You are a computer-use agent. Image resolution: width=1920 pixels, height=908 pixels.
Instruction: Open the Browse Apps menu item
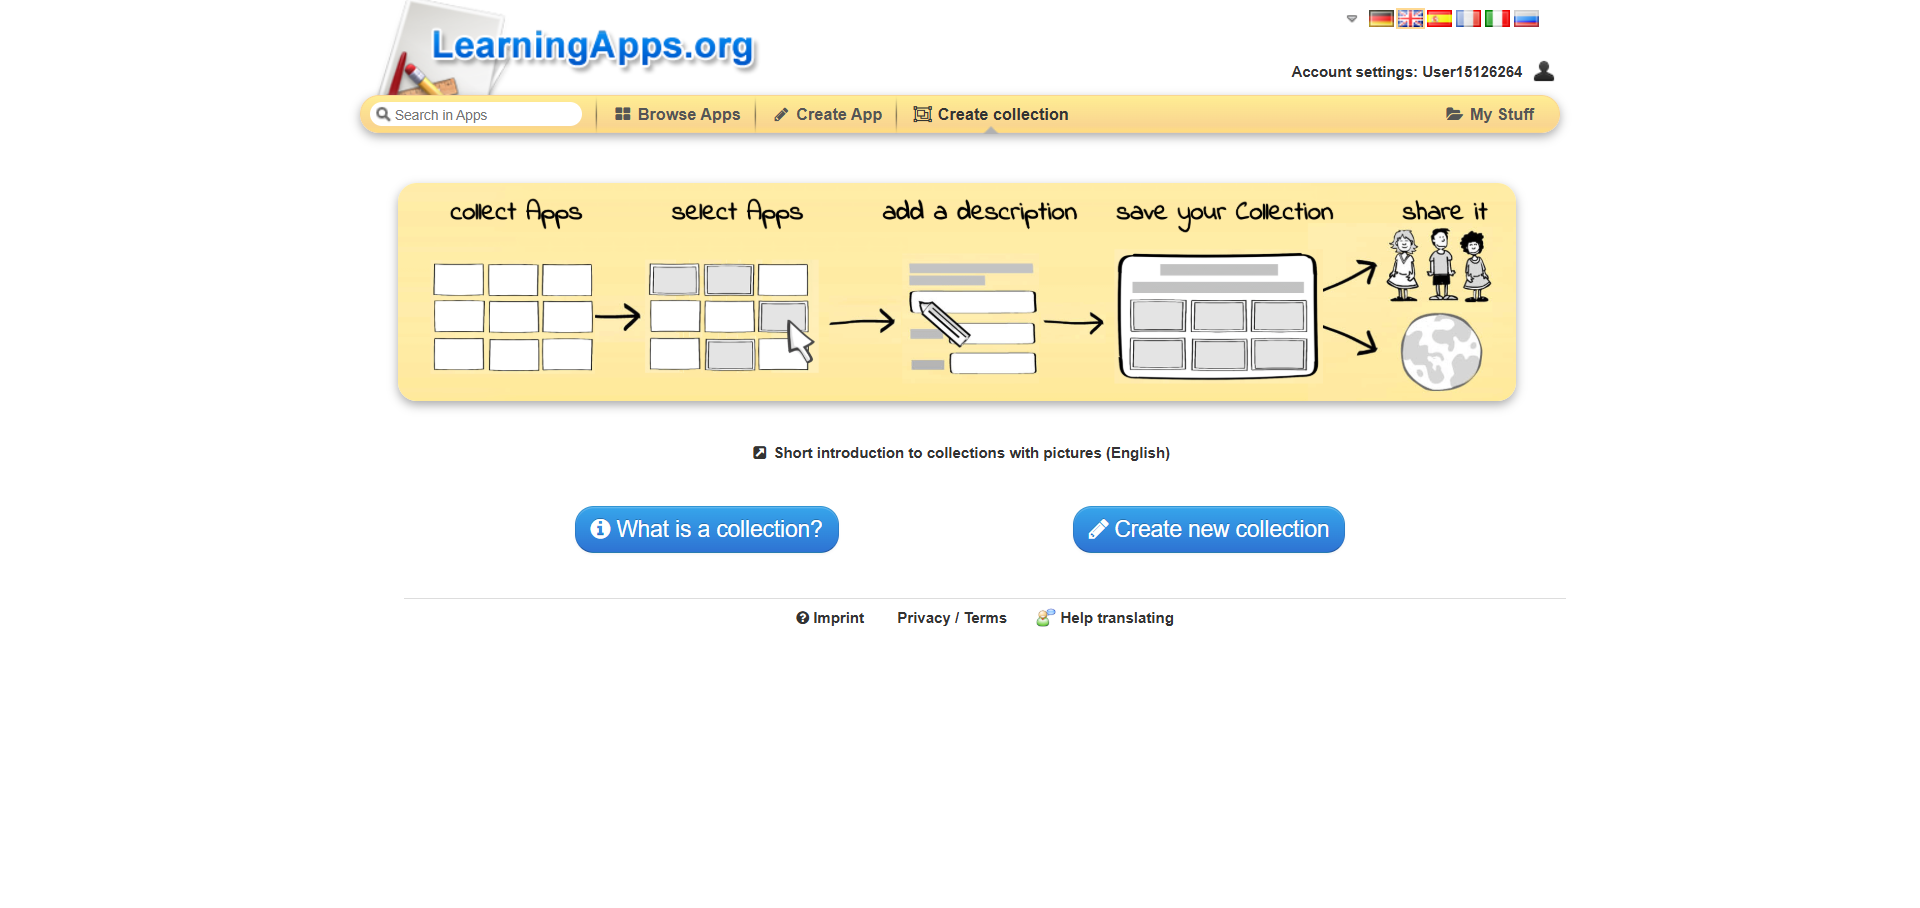(678, 115)
